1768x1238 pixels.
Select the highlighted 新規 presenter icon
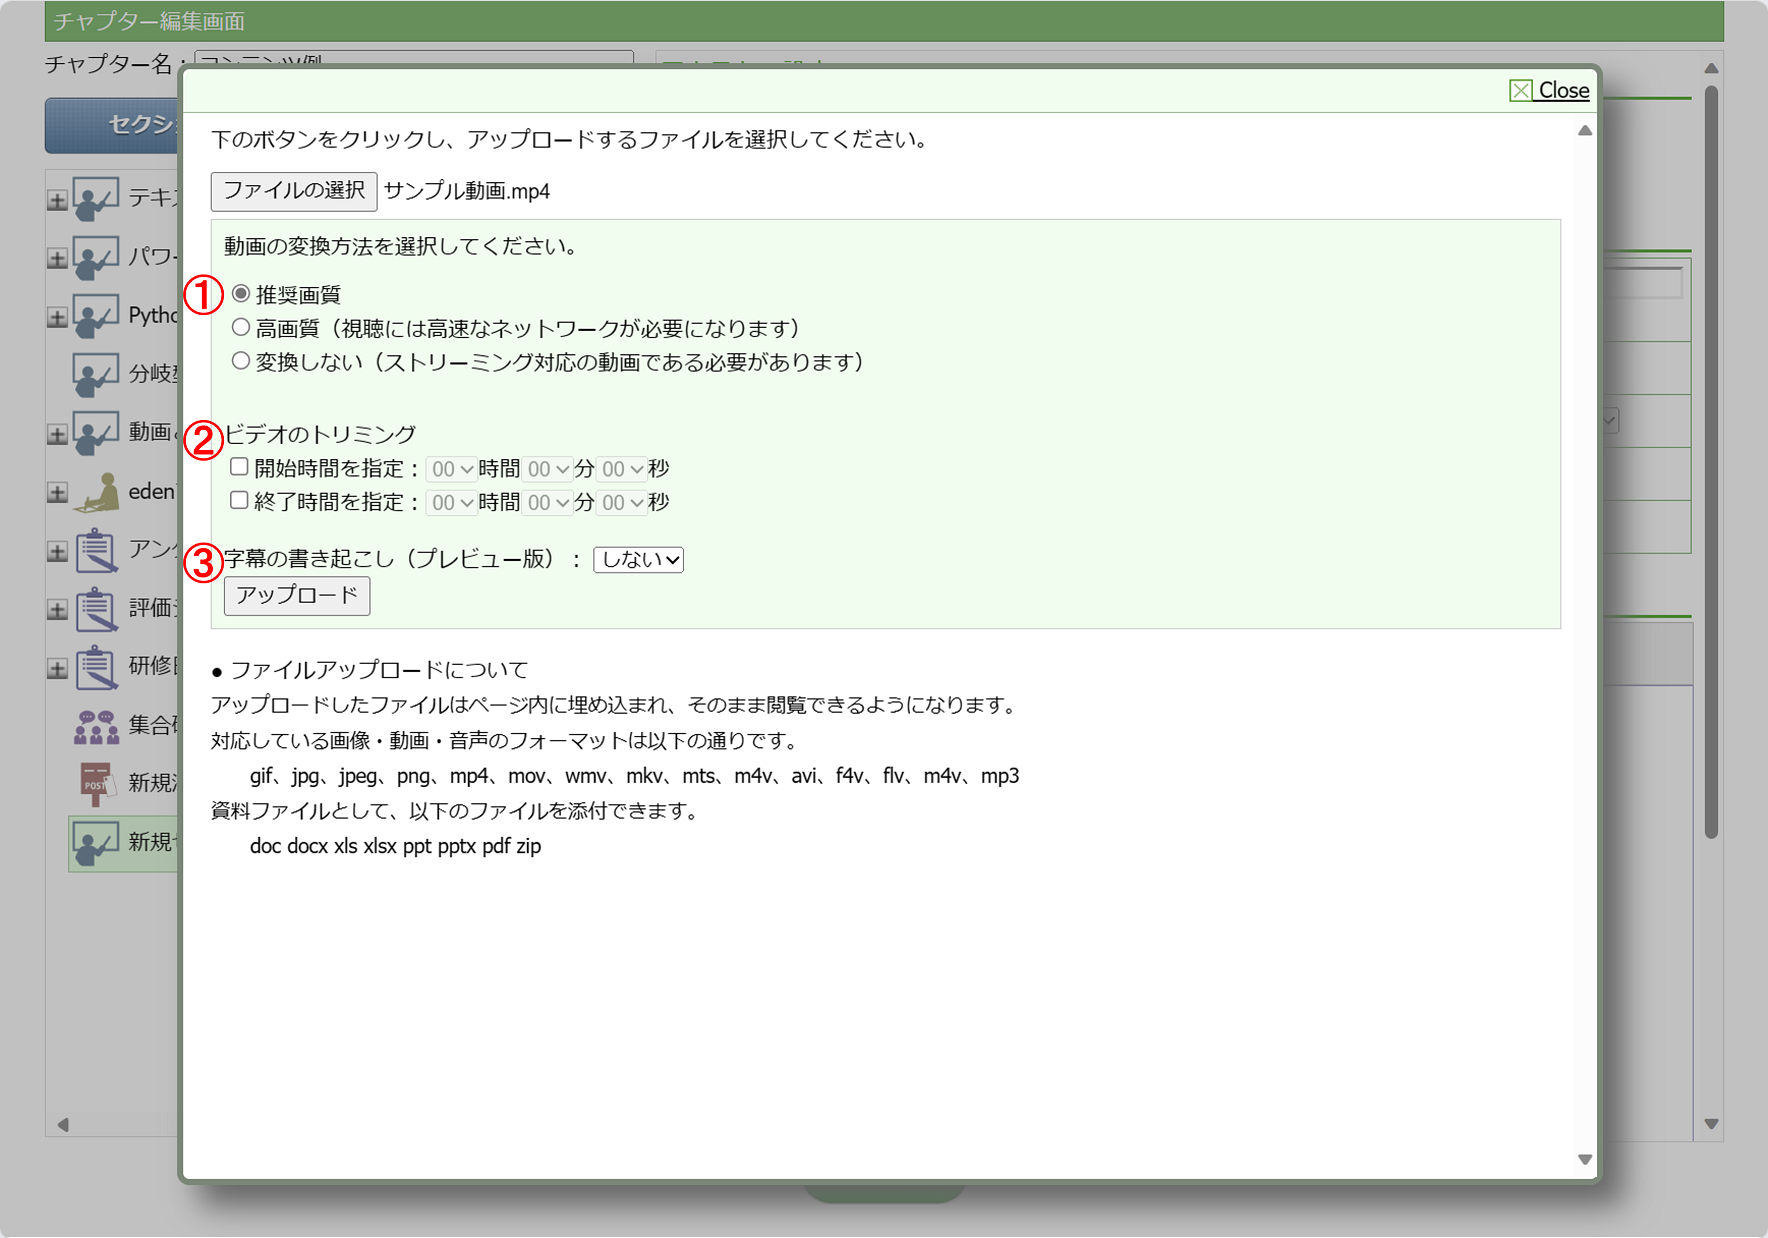point(96,843)
